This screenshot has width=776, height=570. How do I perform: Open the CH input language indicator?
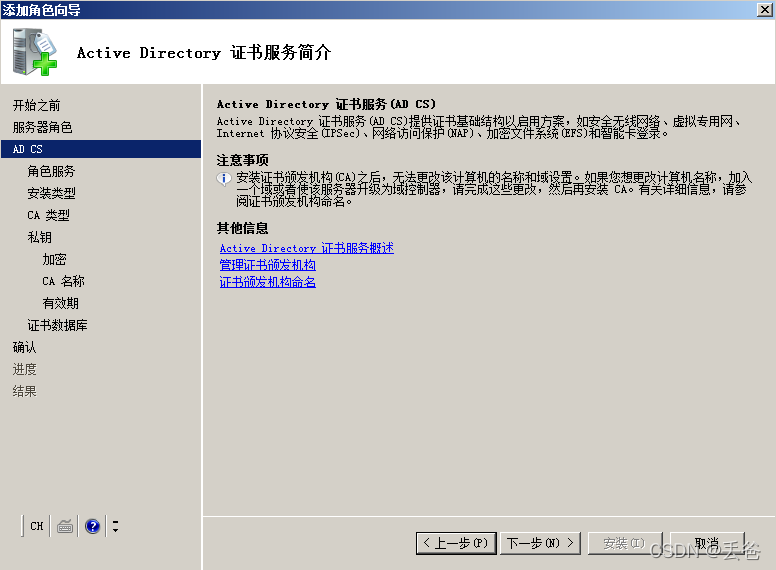point(37,526)
